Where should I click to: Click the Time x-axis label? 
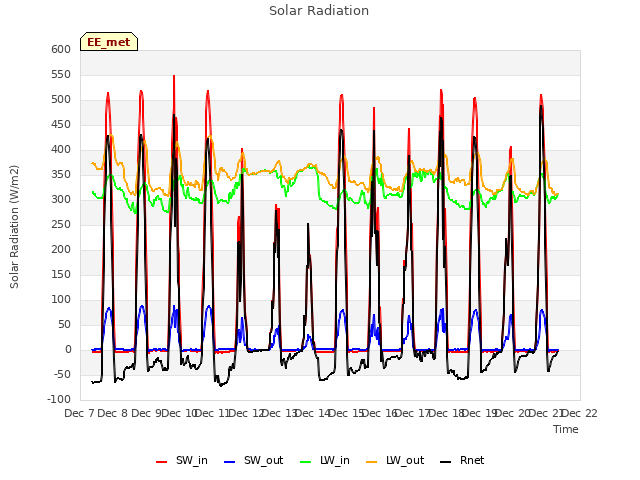click(566, 429)
